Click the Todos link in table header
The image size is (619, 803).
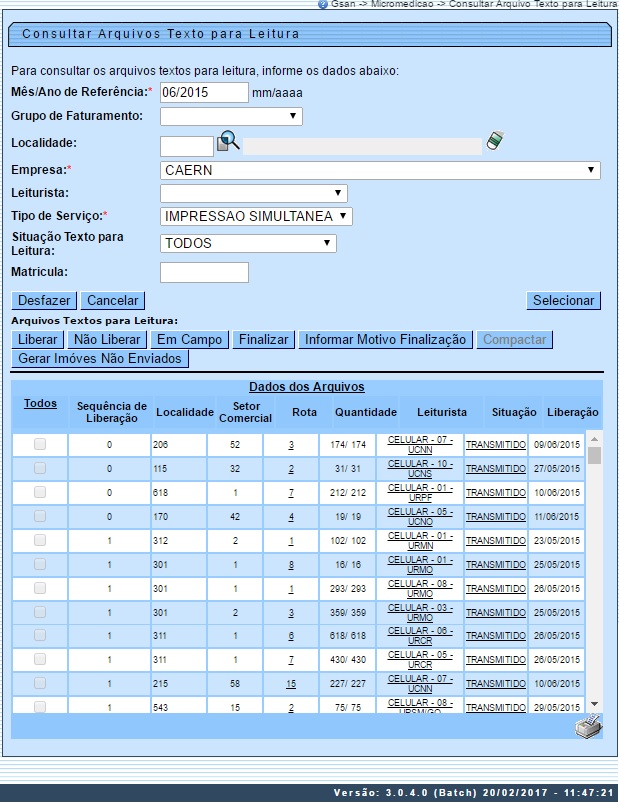40,404
